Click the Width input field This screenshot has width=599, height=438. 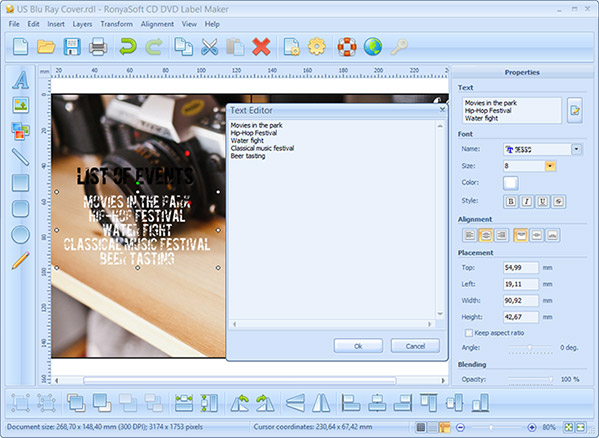[521, 301]
